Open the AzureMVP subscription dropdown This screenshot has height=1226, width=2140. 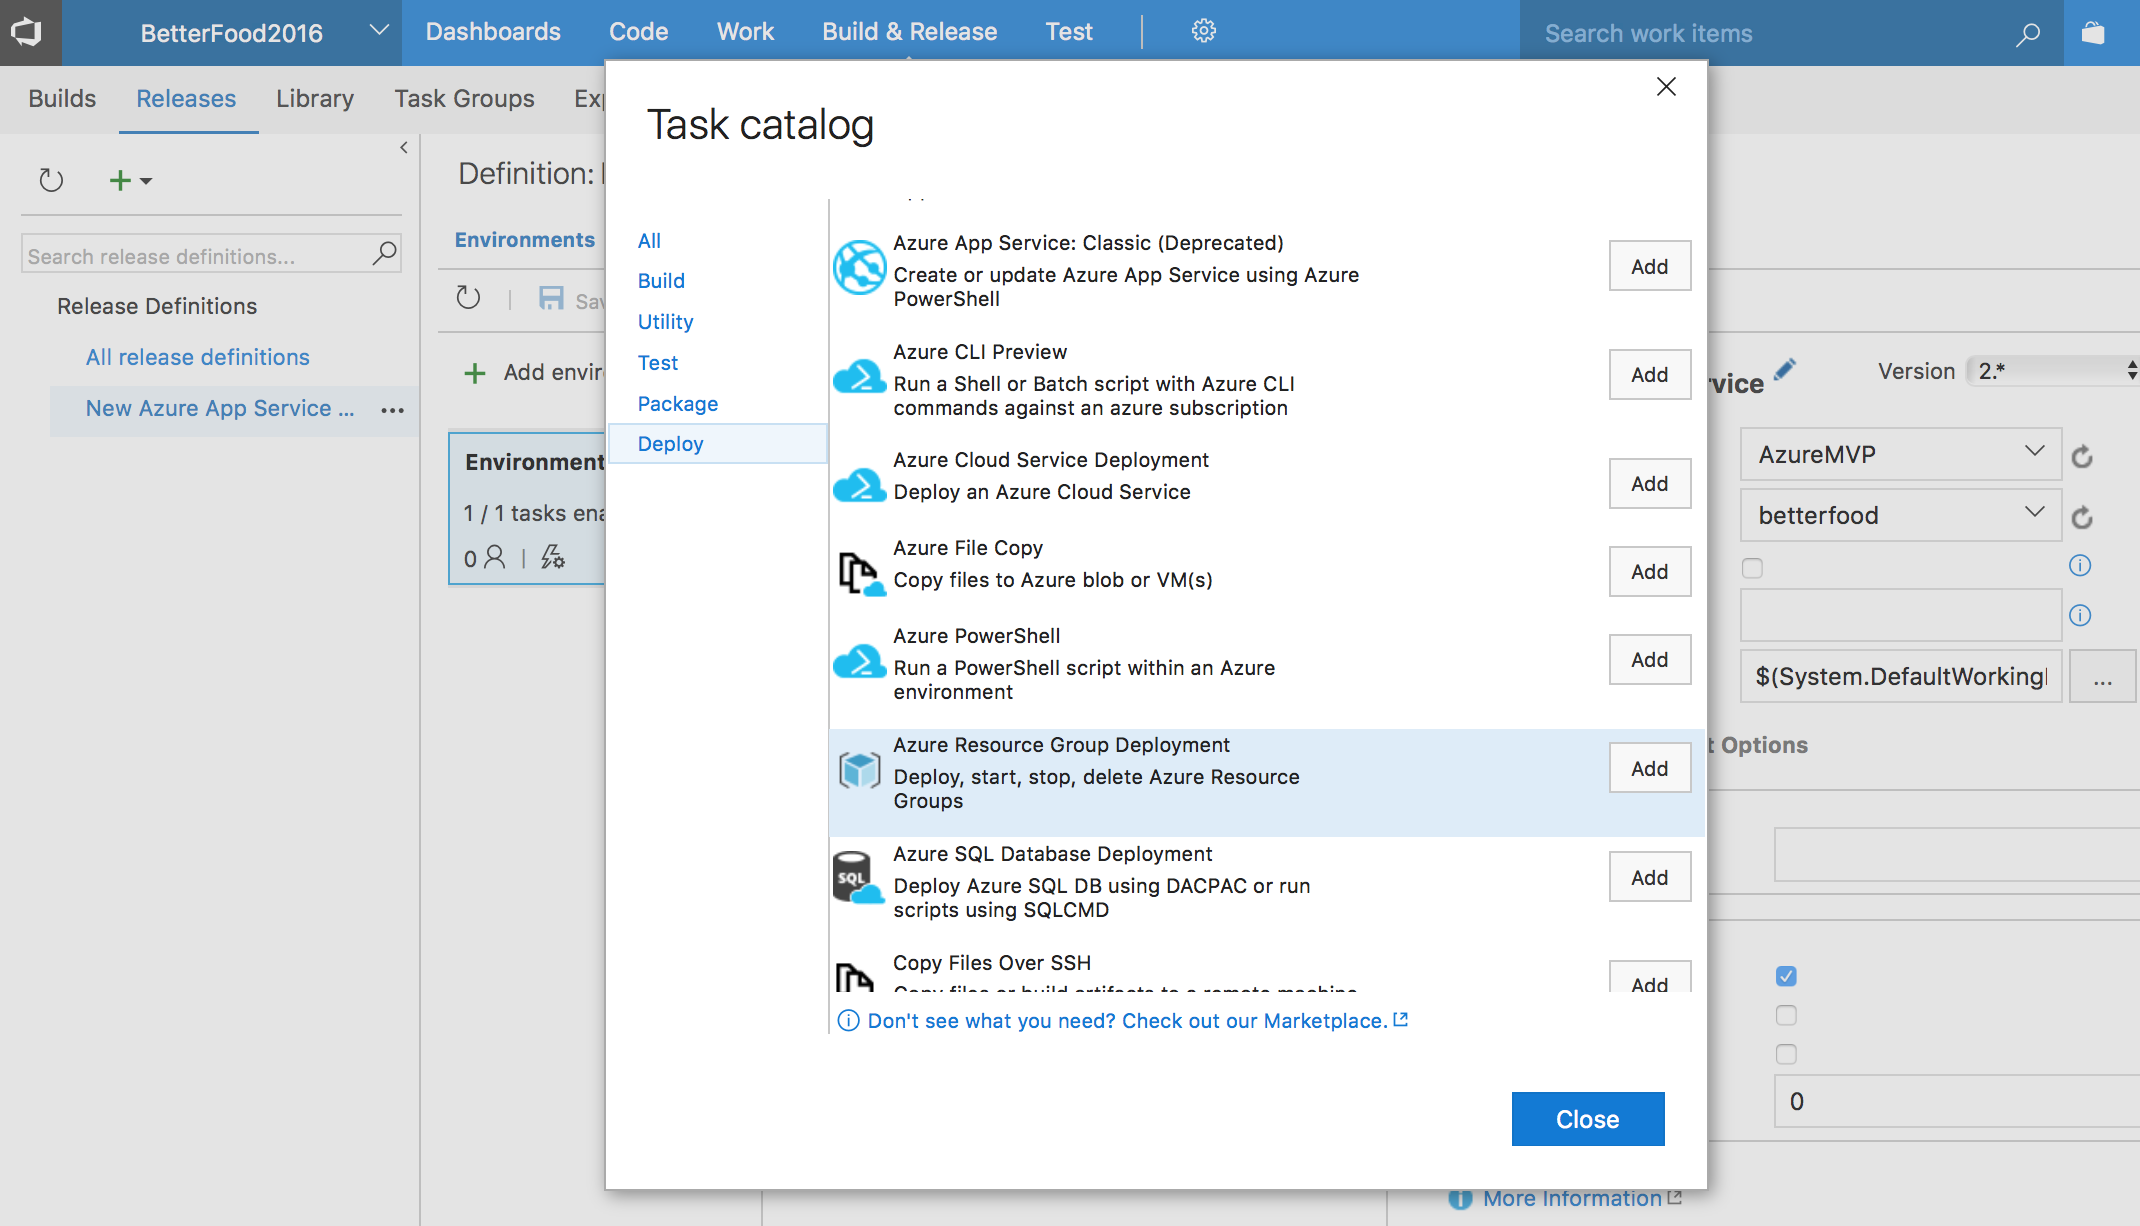[x=1901, y=454]
